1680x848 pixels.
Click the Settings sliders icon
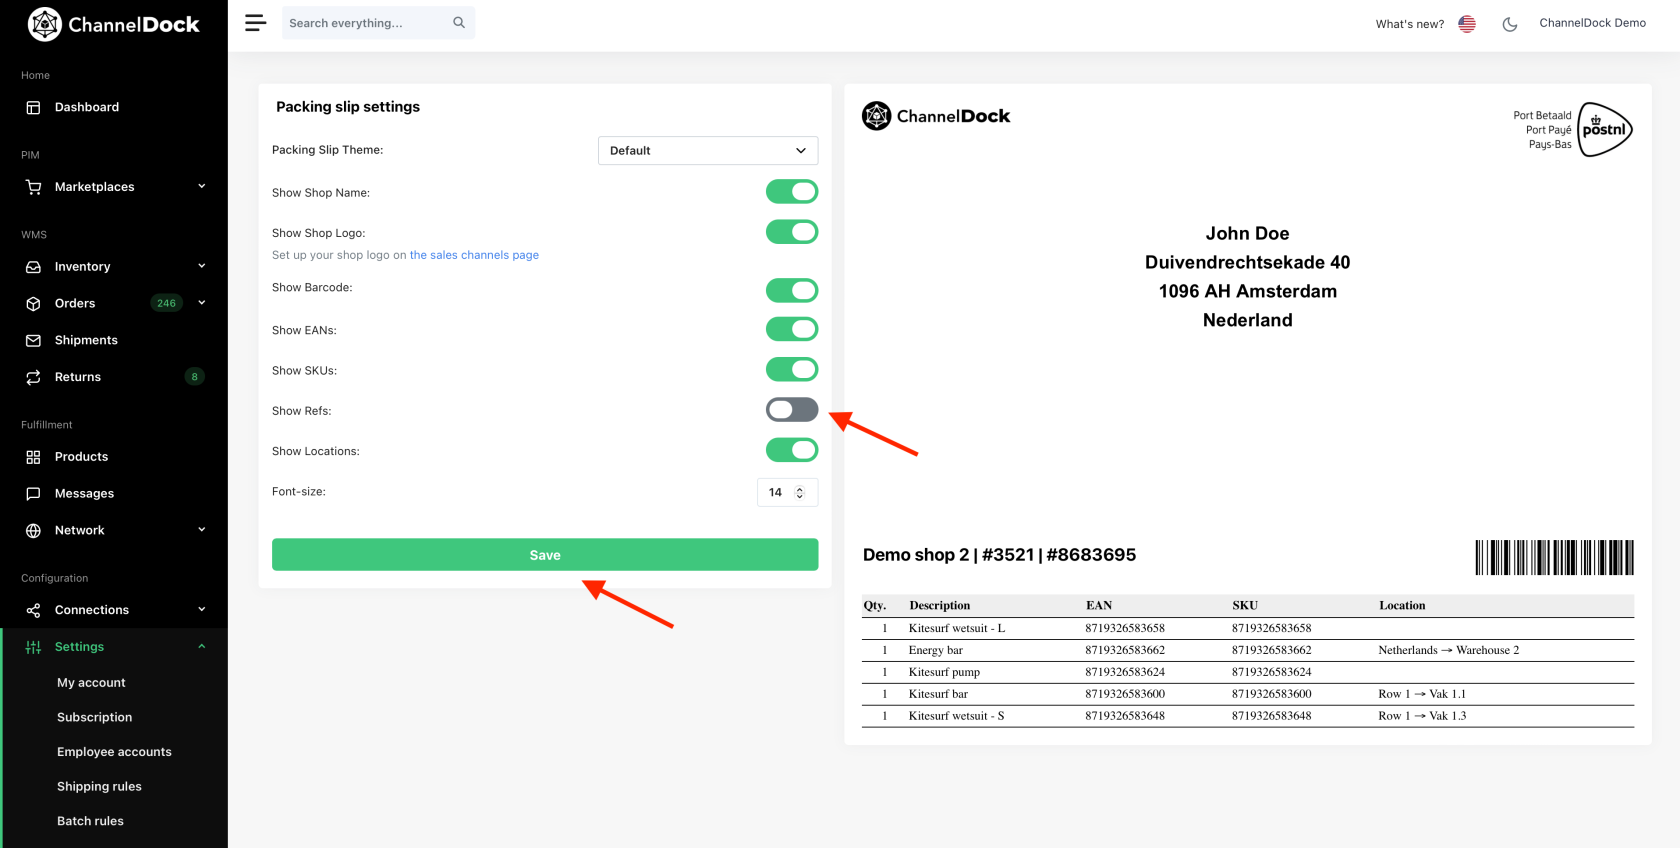33,647
